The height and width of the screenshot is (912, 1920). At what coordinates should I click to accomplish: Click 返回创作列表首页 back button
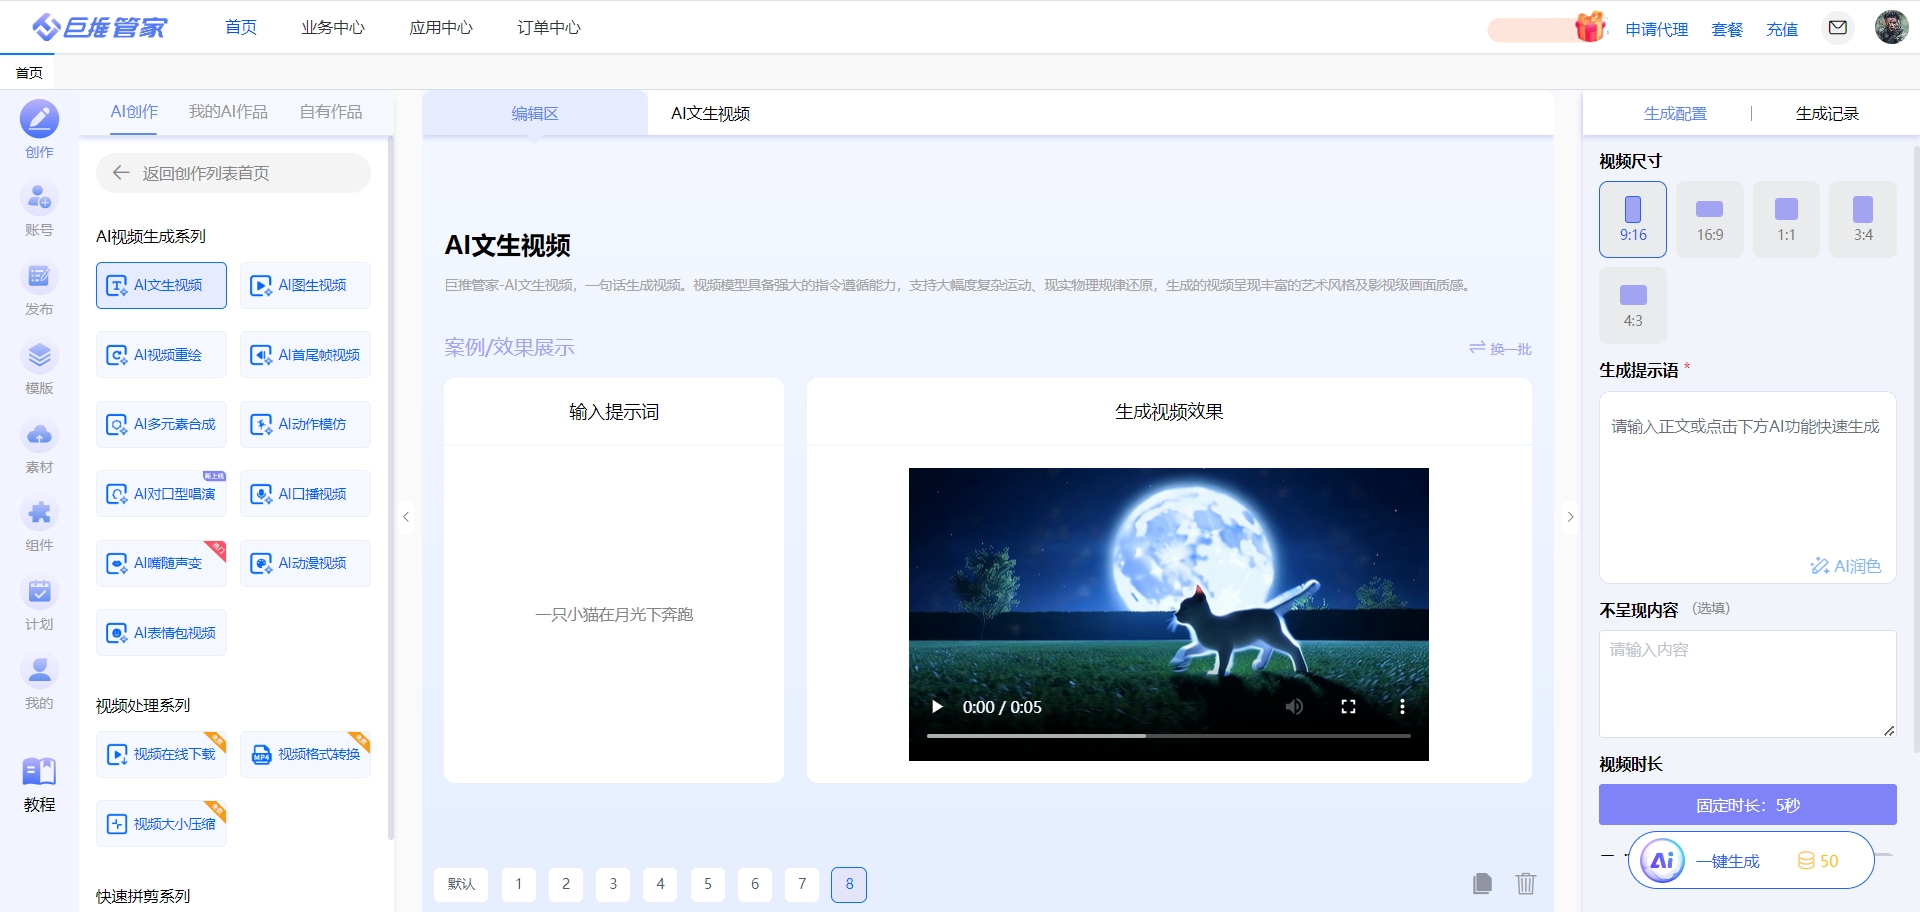(x=233, y=173)
